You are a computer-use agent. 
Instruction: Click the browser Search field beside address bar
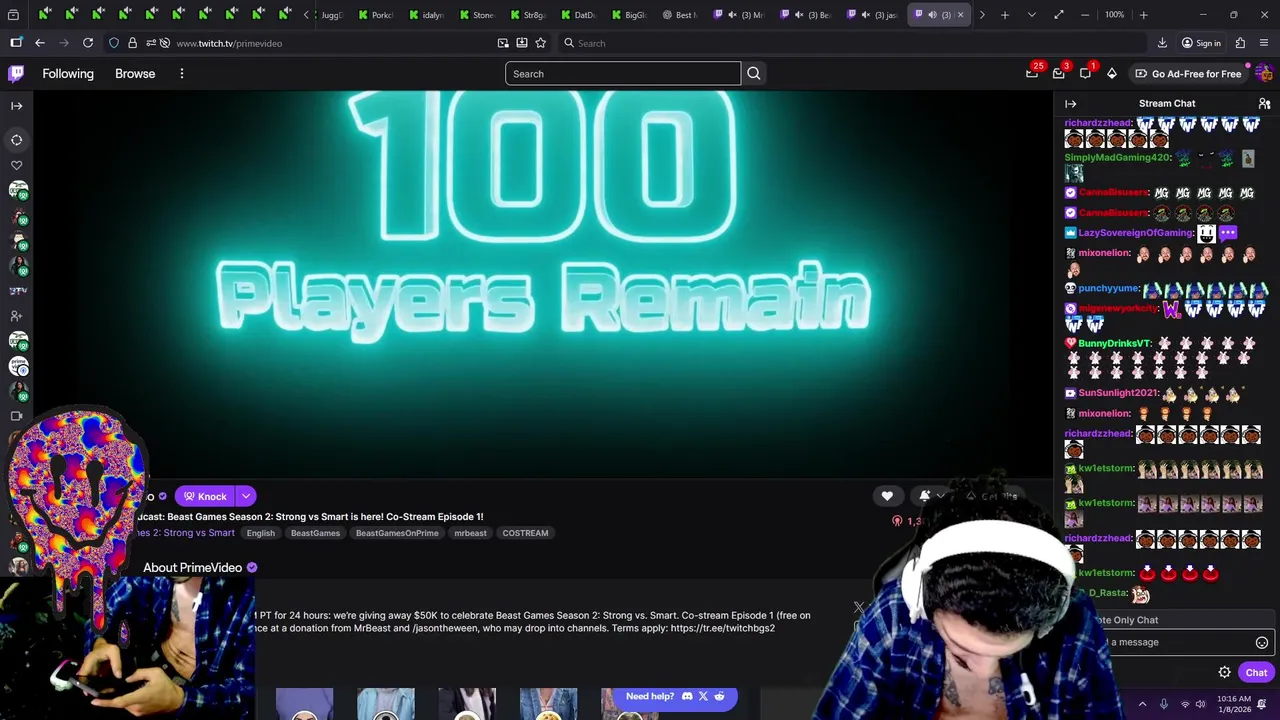(x=850, y=43)
